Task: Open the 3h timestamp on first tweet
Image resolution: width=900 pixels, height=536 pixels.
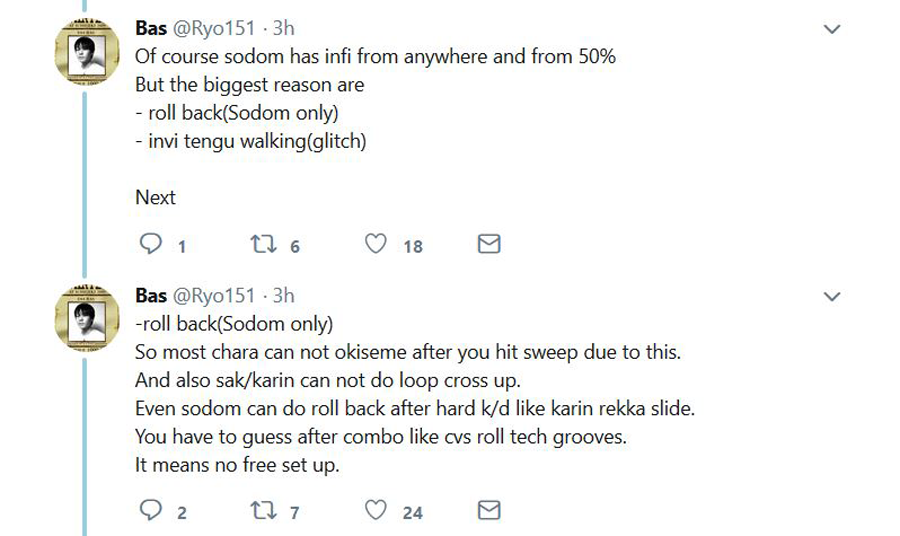Action: 284,29
